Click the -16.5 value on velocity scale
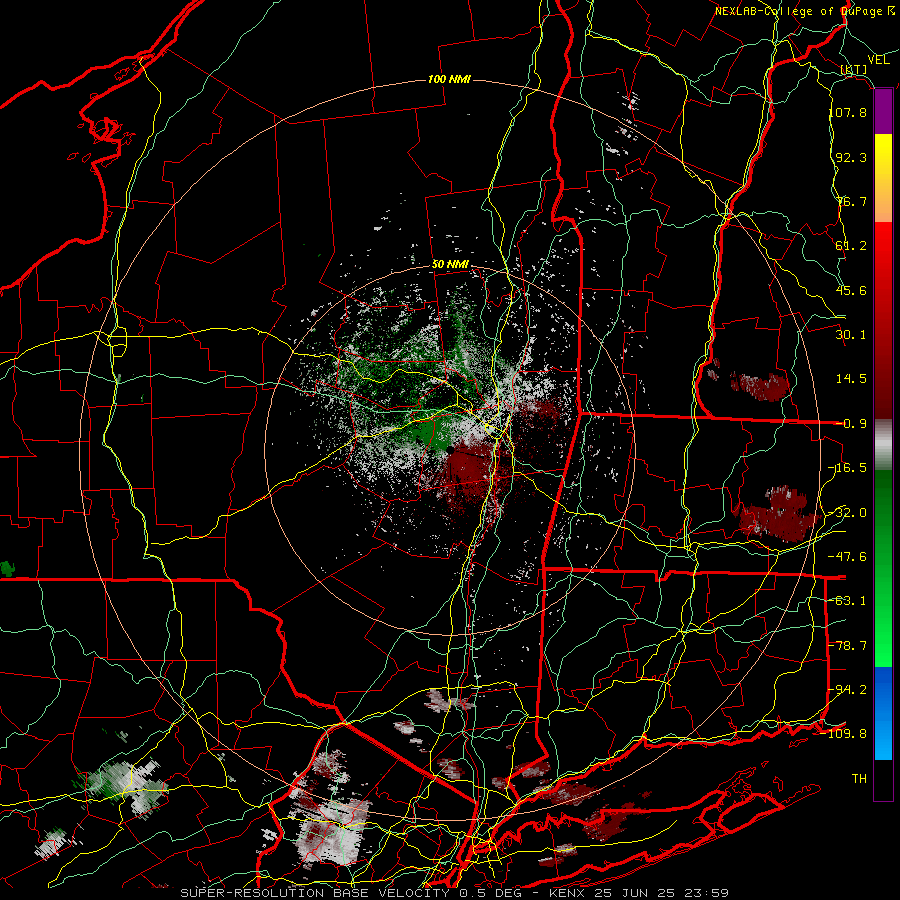This screenshot has width=900, height=900. click(848, 468)
